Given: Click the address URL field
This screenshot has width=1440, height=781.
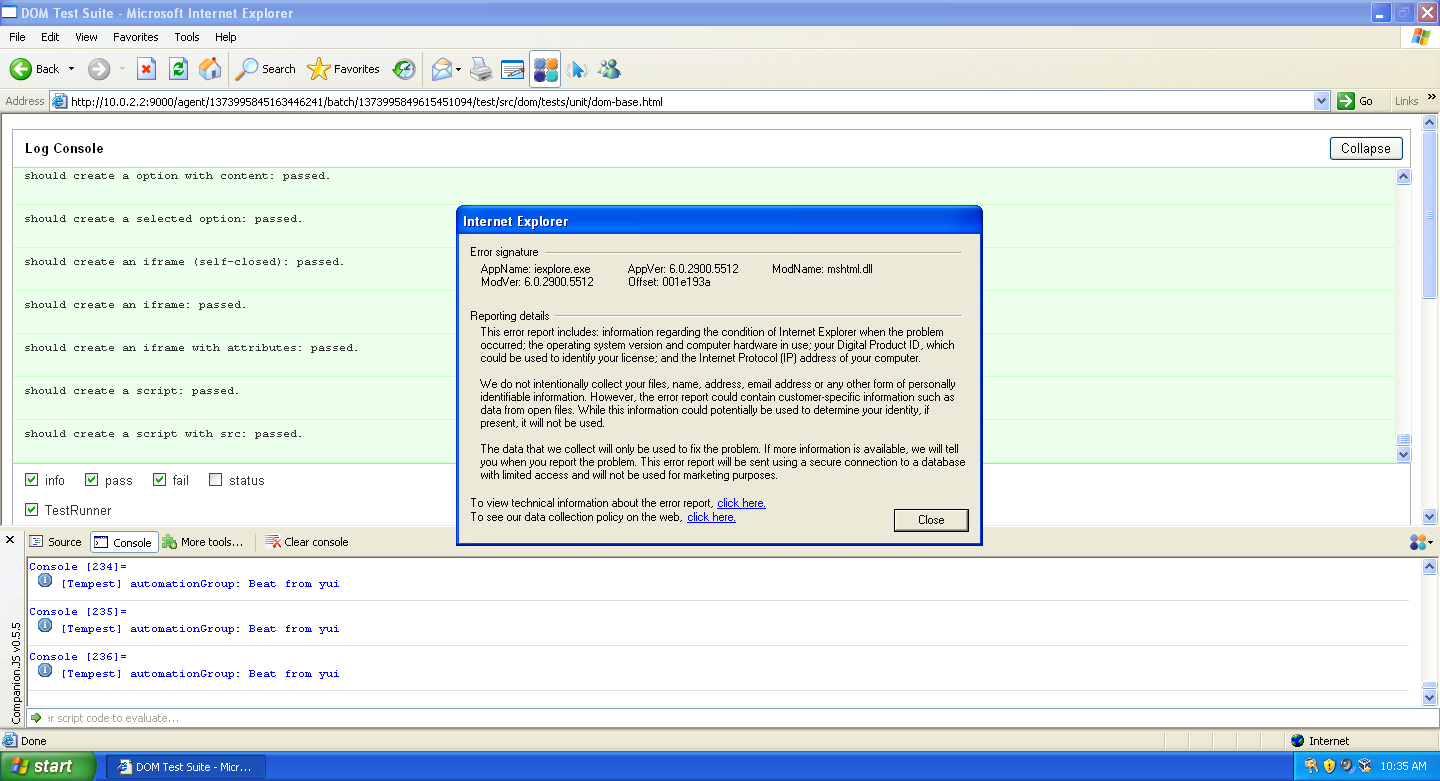Looking at the screenshot, I should click(x=690, y=101).
